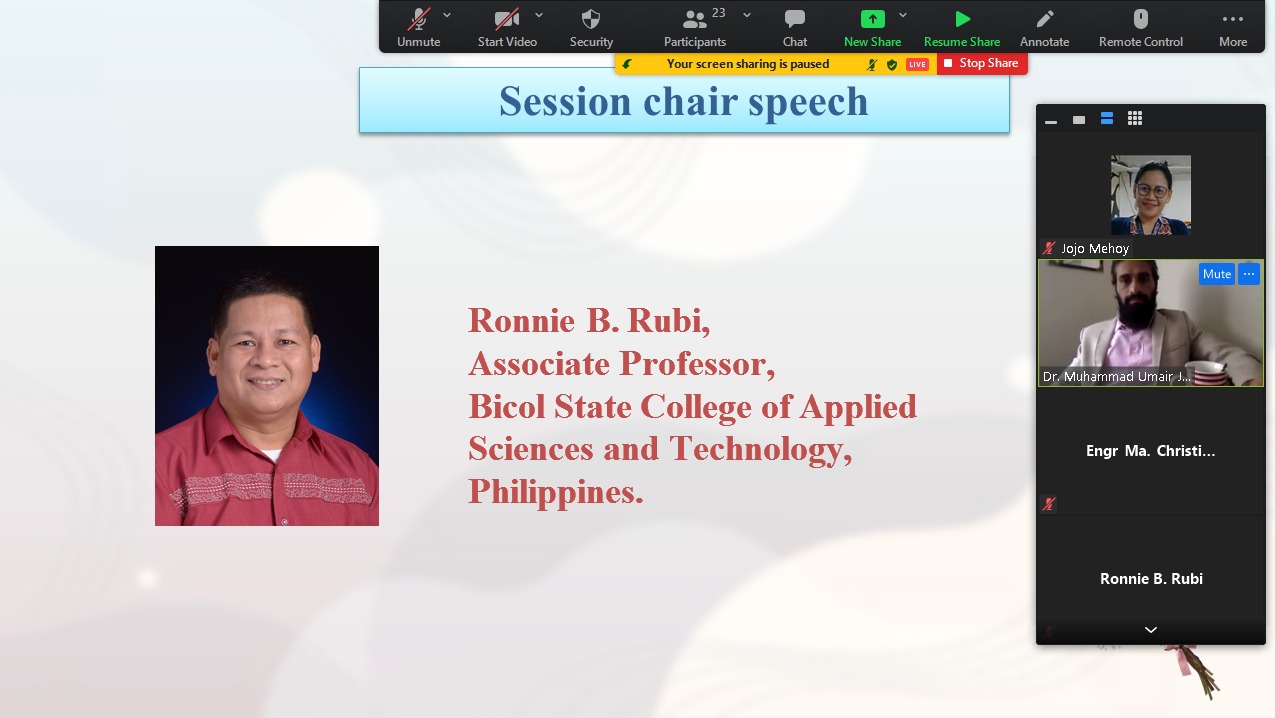Switch video panel to single speaker view
Image resolution: width=1275 pixels, height=718 pixels.
[1079, 119]
